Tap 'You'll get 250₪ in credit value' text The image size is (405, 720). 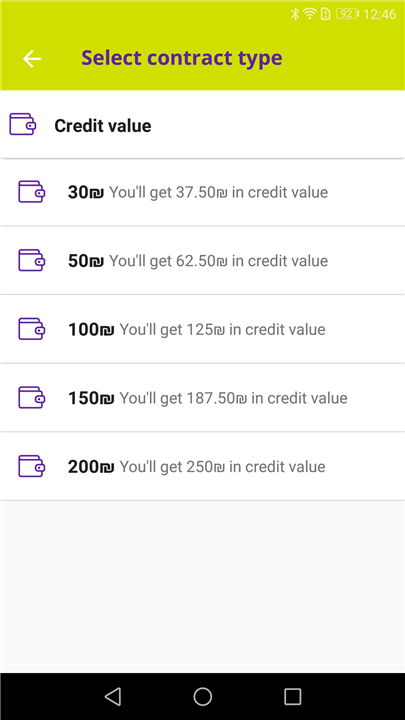click(x=222, y=467)
